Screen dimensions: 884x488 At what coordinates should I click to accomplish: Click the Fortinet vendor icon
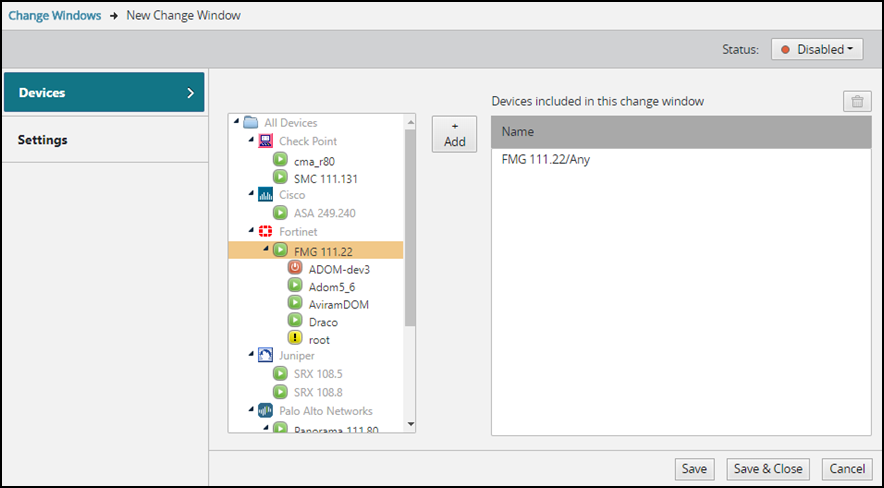point(265,231)
